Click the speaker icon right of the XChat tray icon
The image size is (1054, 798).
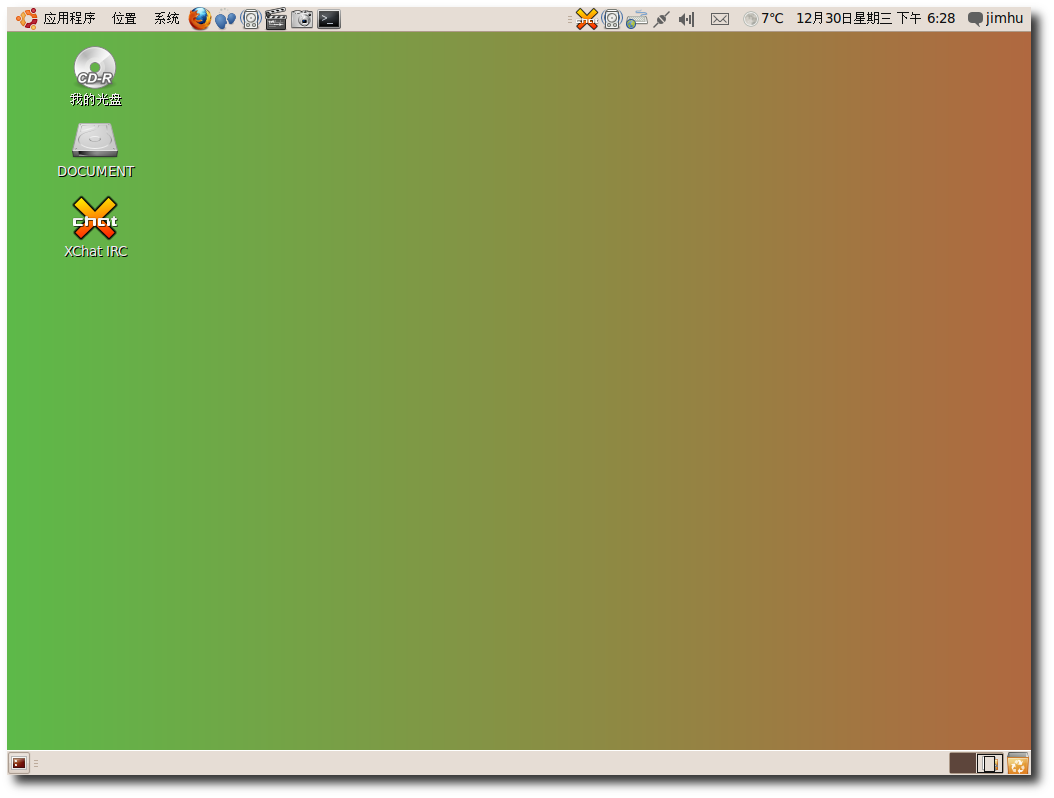[x=612, y=19]
